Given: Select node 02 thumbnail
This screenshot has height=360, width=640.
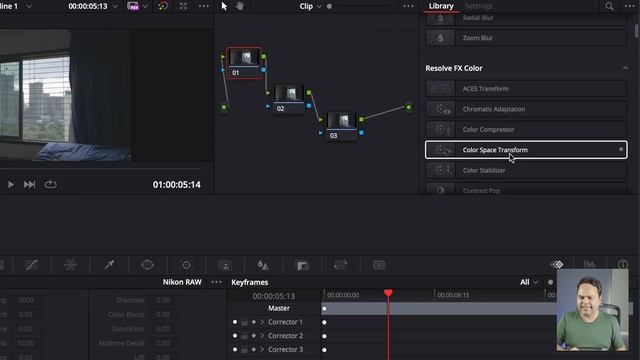Looking at the screenshot, I should point(289,93).
